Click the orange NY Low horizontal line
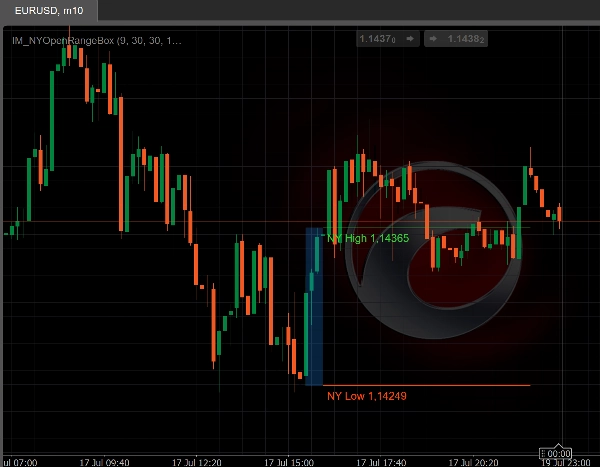This screenshot has width=600, height=467. pyautogui.click(x=427, y=385)
